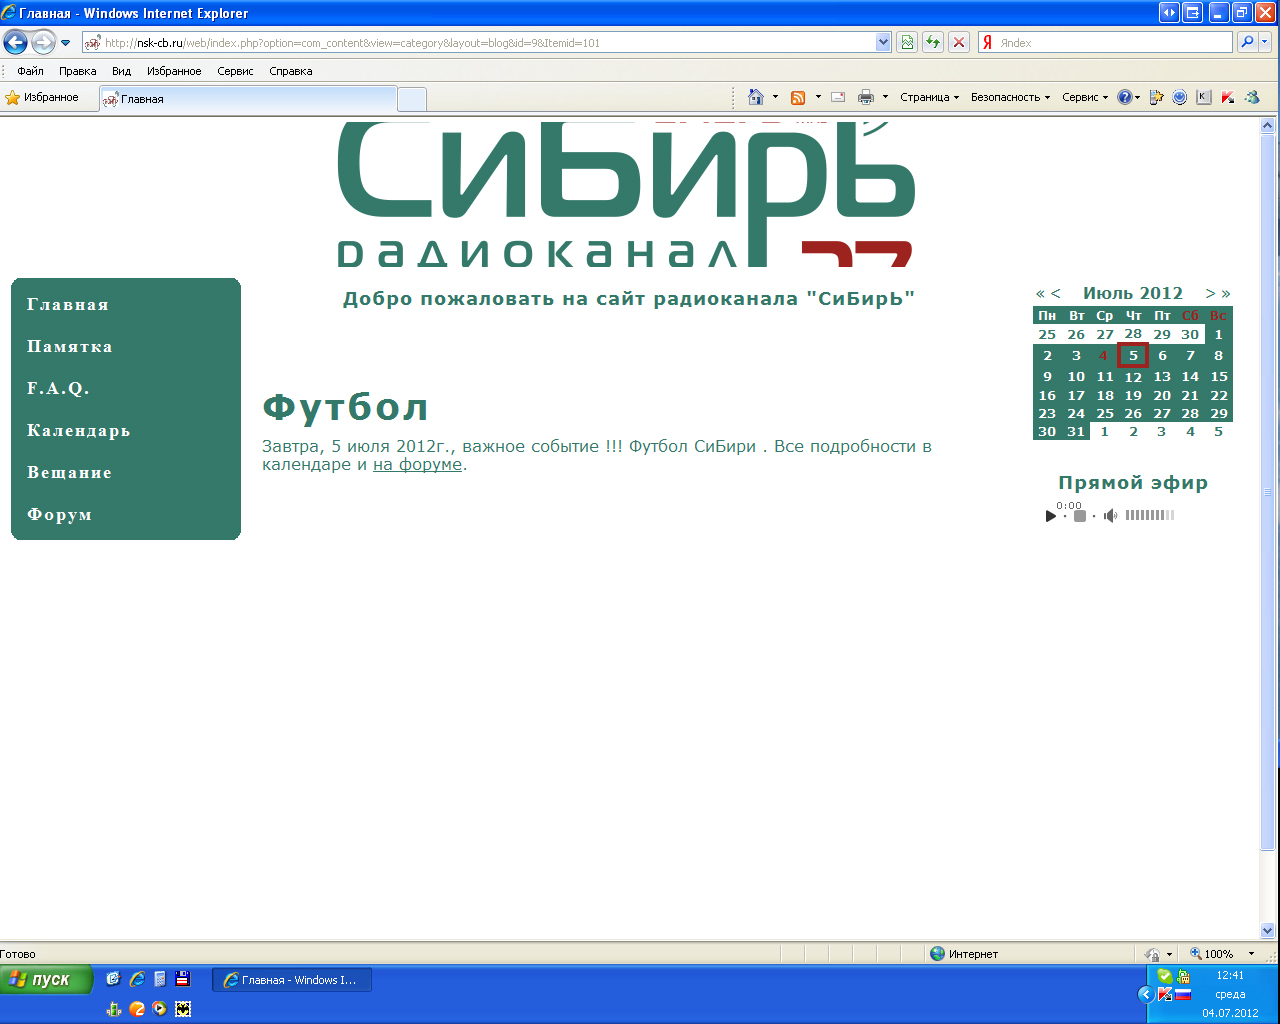Follow the 'на форуме' link
The width and height of the screenshot is (1280, 1024).
417,464
